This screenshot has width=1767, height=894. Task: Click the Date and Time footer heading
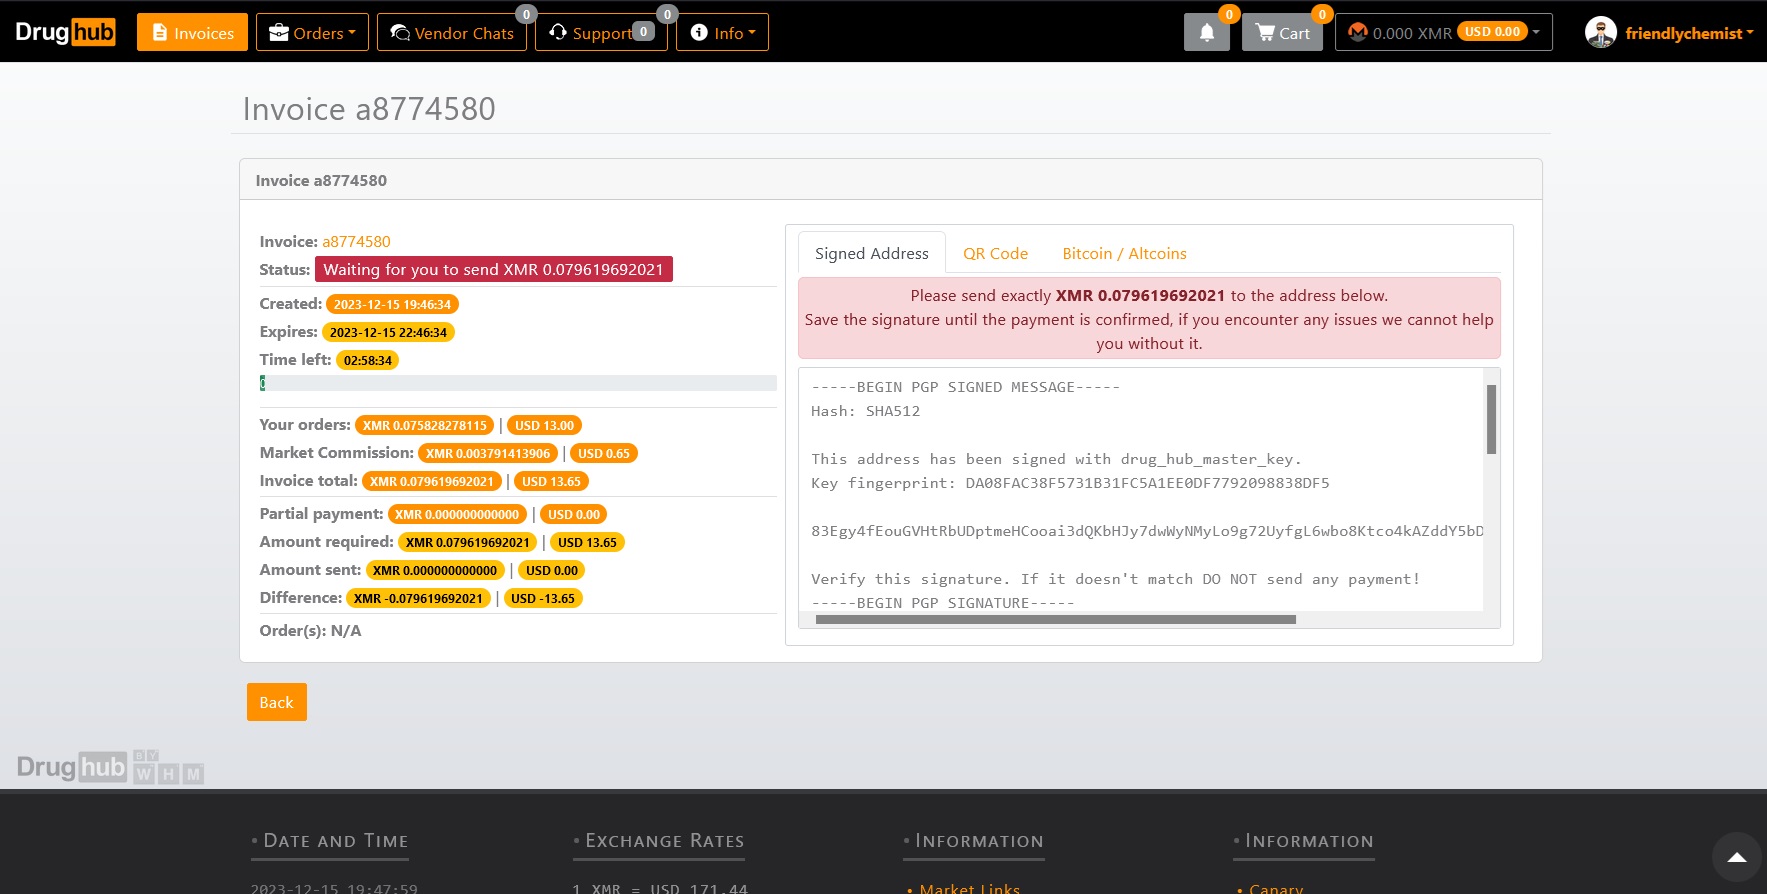(x=335, y=841)
